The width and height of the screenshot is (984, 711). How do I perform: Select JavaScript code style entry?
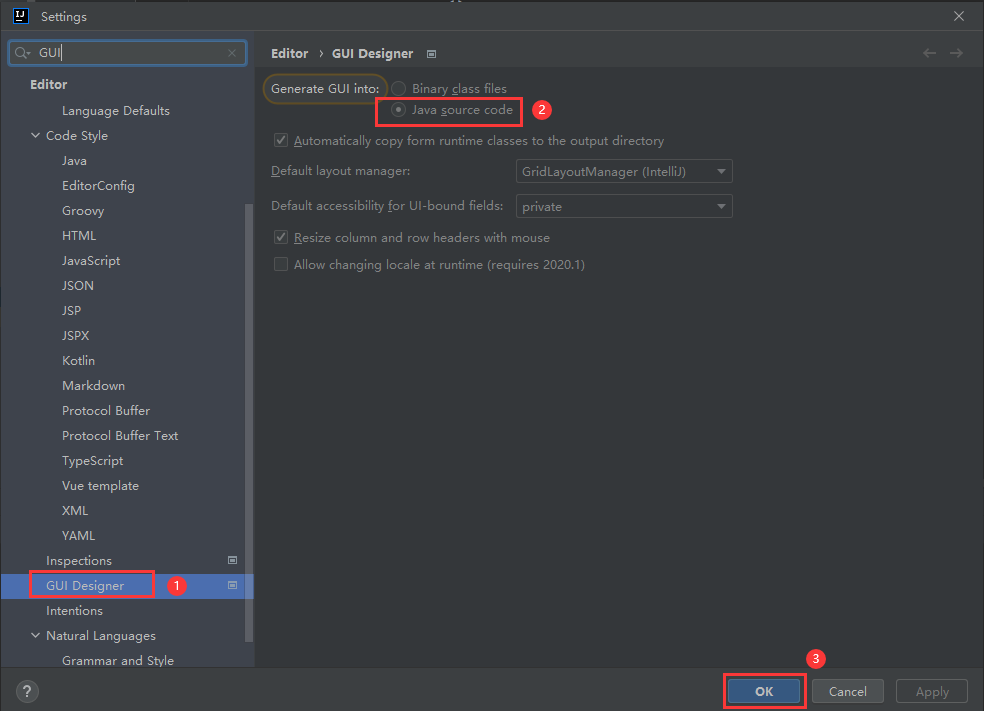[91, 261]
